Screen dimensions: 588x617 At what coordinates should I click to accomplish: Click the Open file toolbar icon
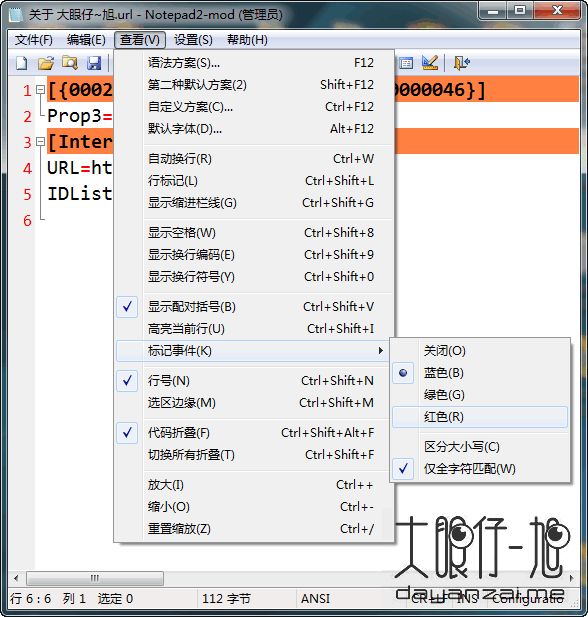pyautogui.click(x=46, y=63)
